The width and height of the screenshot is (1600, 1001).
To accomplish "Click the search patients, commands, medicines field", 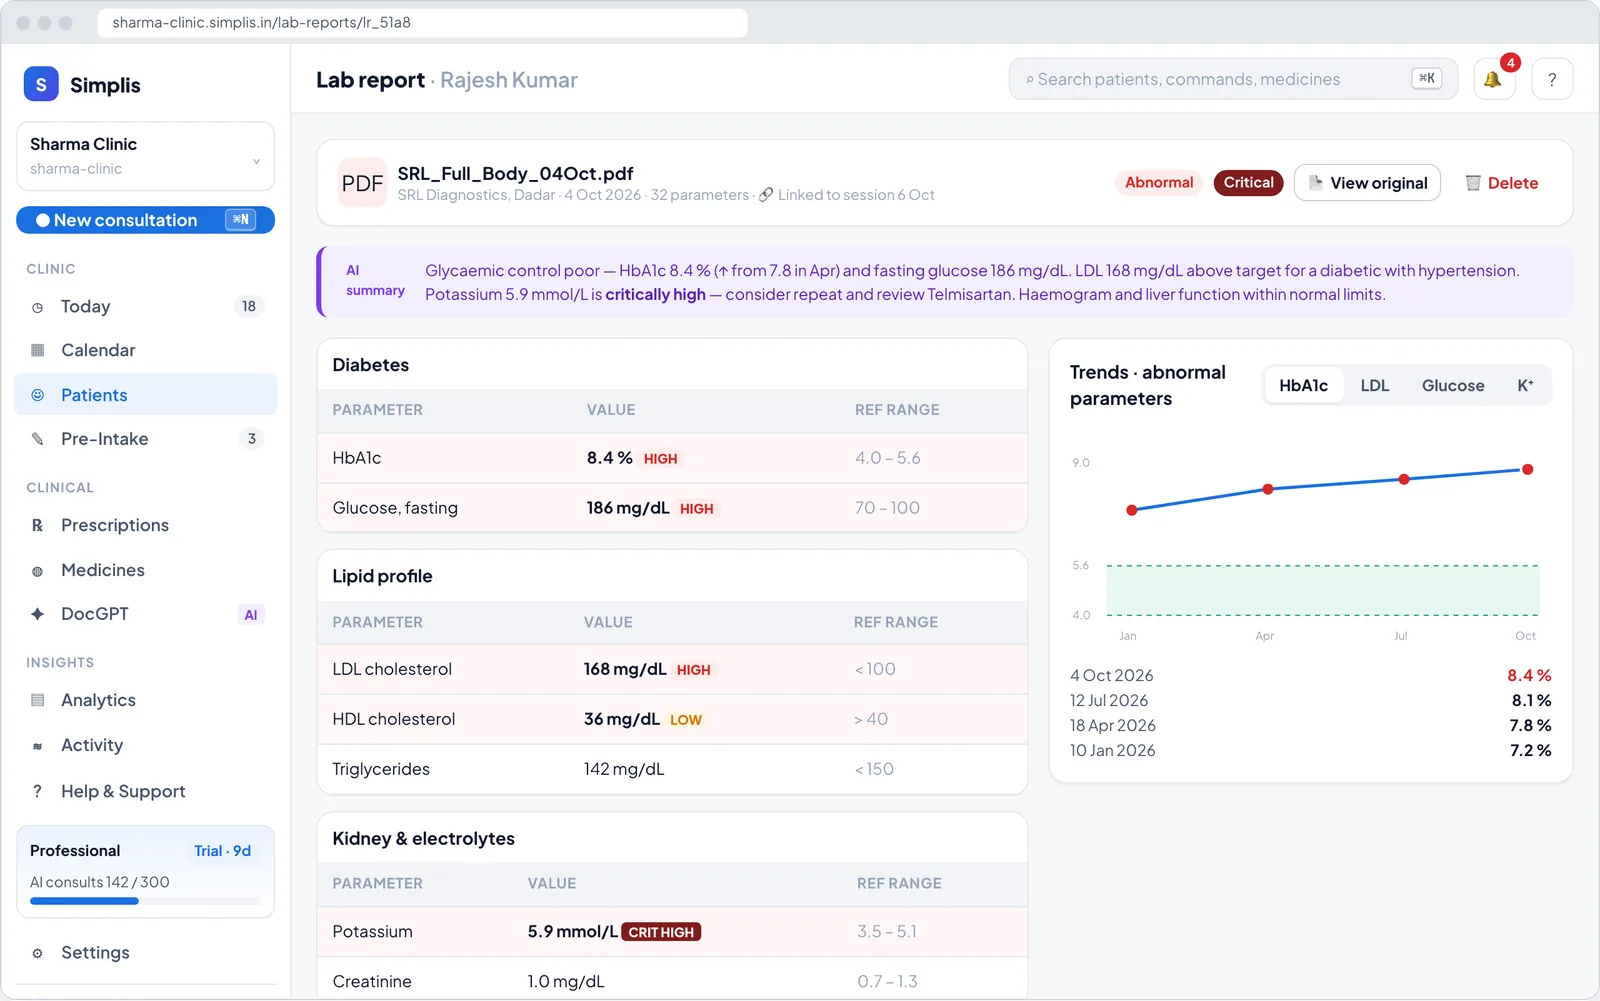I will click(1233, 79).
